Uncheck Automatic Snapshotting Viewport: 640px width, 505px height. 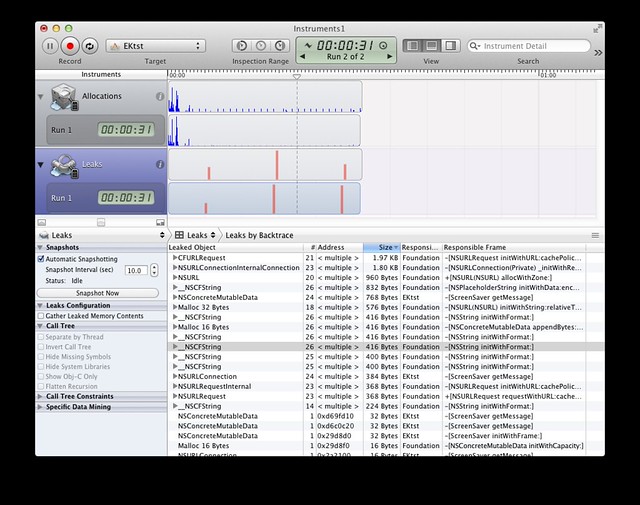point(41,259)
